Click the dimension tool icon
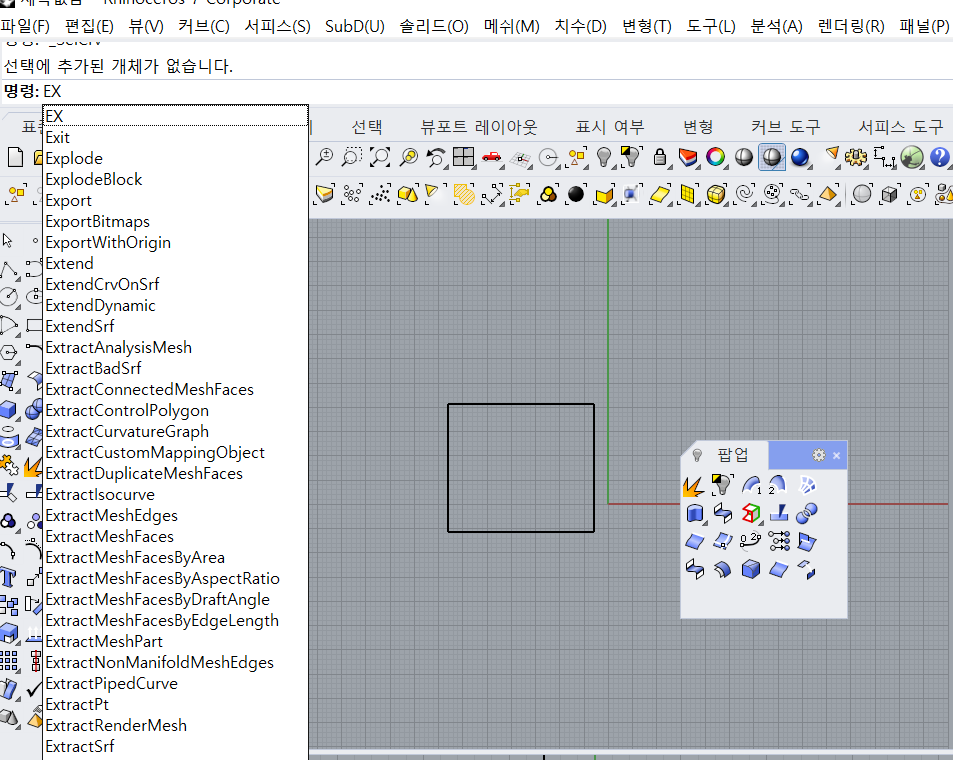953x760 pixels. (884, 157)
